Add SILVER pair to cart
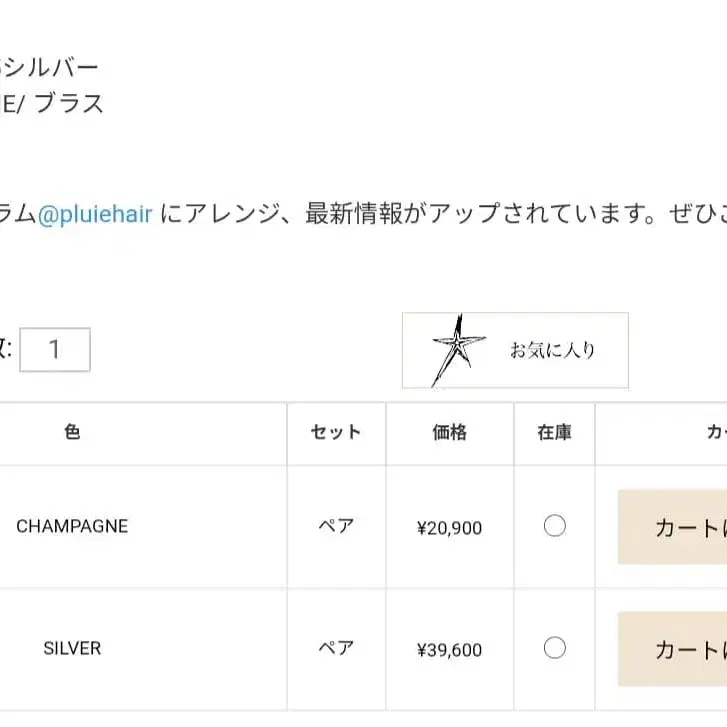Viewport: 727px width, 727px height. 672,649
